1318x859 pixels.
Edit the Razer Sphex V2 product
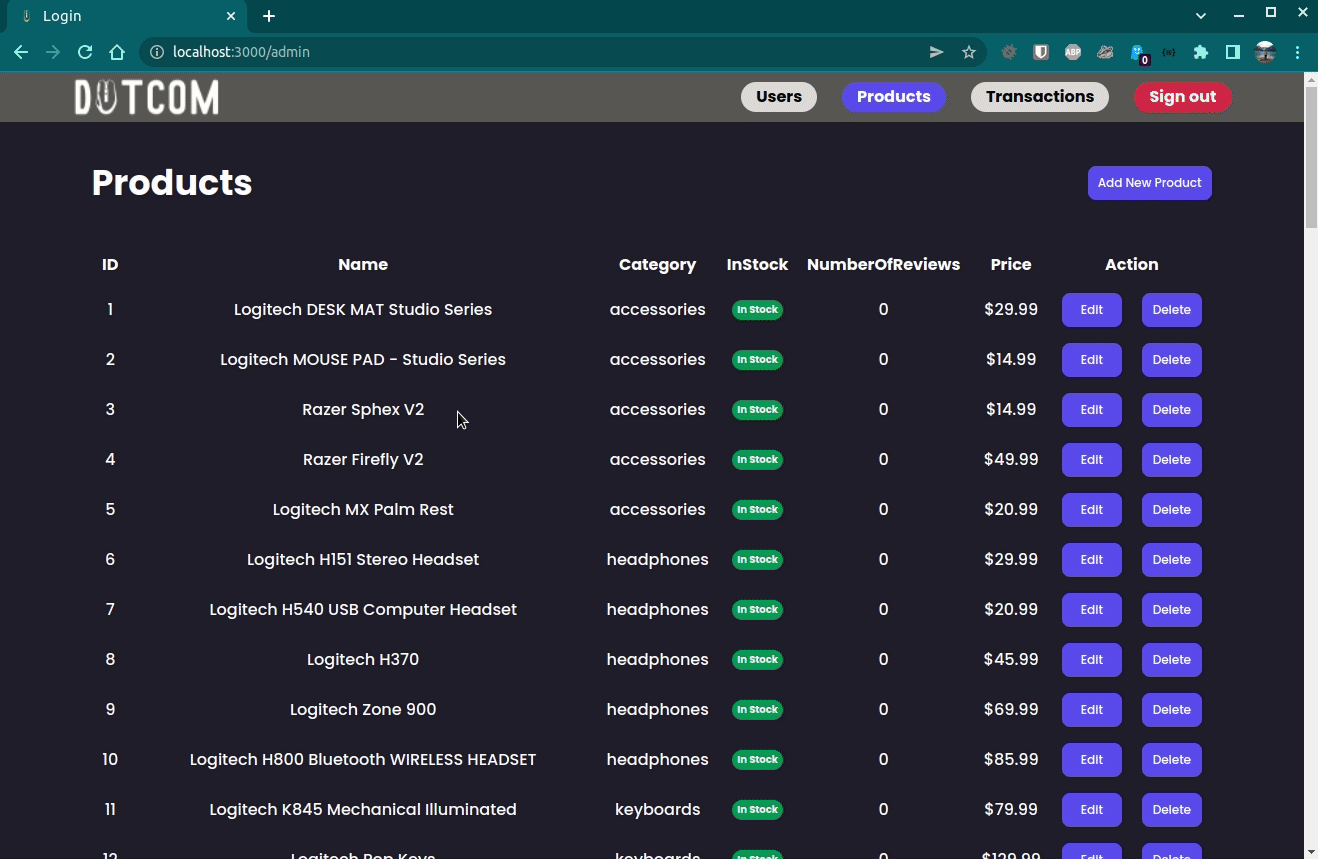[x=1092, y=410]
